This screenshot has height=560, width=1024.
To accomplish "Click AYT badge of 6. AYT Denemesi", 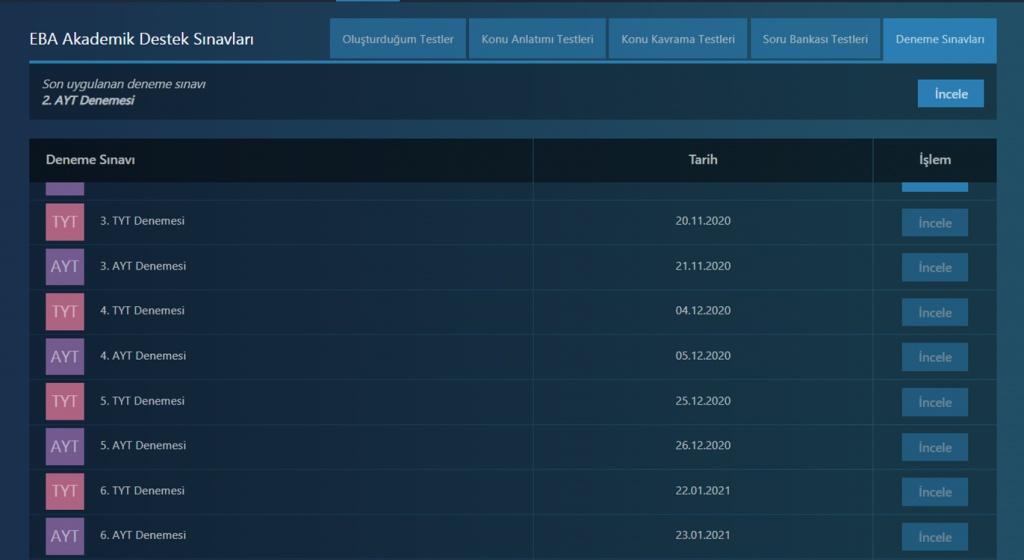I will coord(65,536).
